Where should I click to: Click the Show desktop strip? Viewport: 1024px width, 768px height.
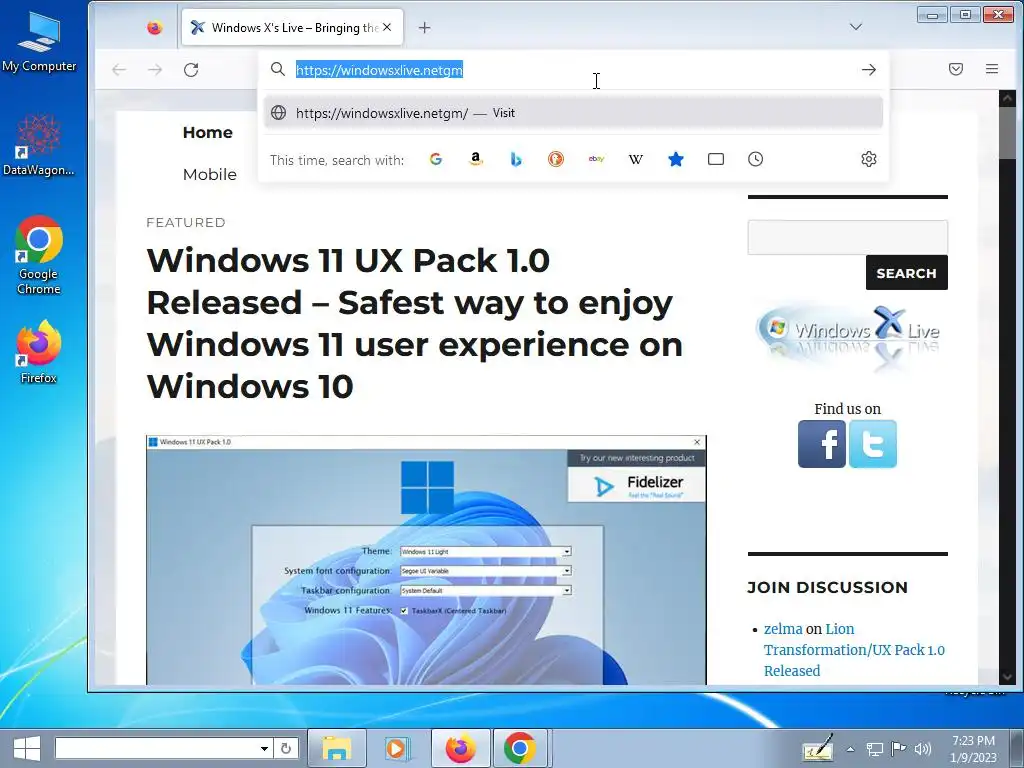(x=1017, y=748)
